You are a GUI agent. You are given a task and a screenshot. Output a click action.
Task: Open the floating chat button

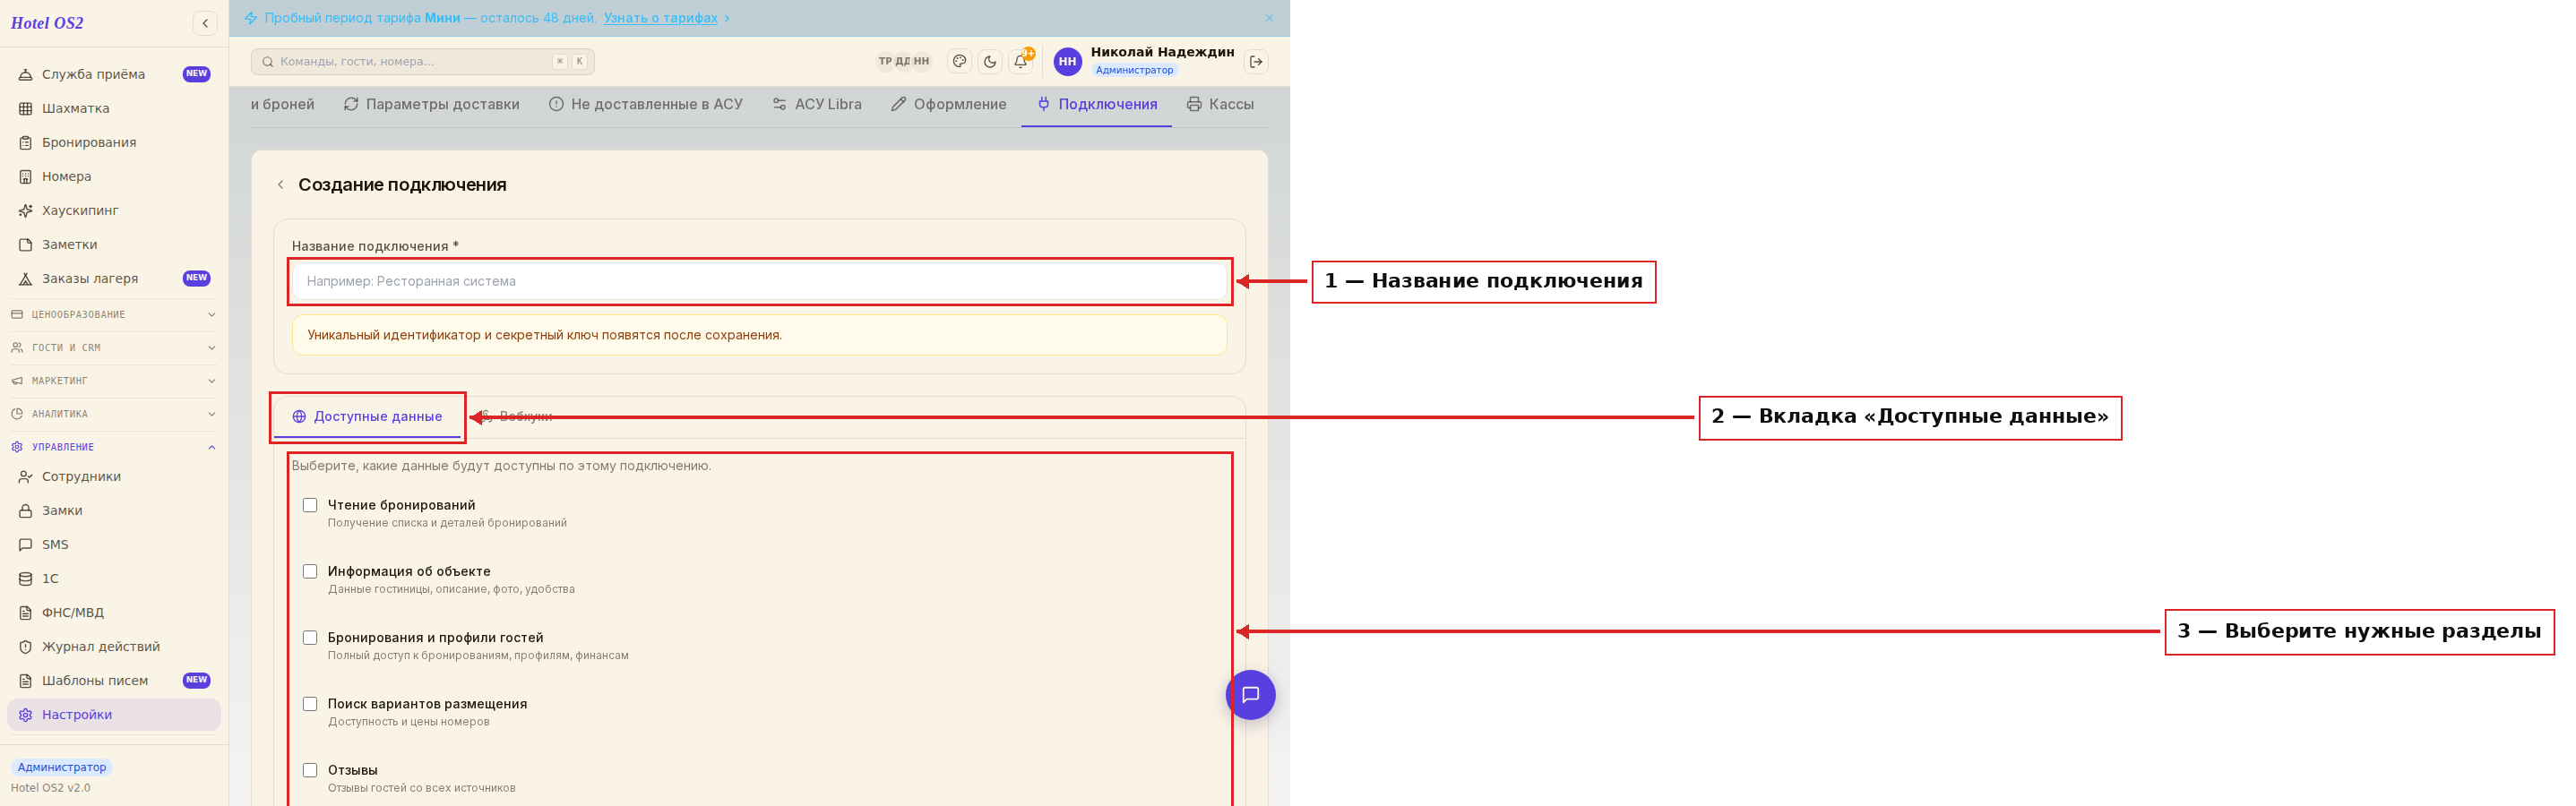[x=1250, y=694]
